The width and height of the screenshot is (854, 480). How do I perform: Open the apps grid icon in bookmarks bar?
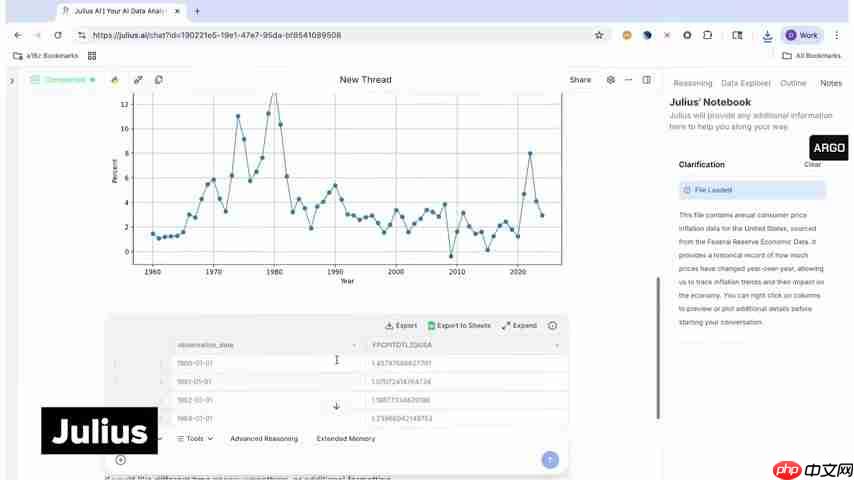pyautogui.click(x=92, y=56)
